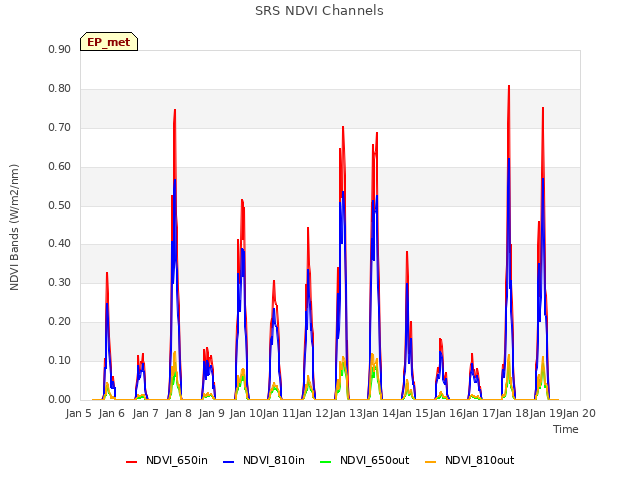Viewport: 640px width, 480px height.
Task: Click the blue peak near Jan 13
Action: pyautogui.click(x=343, y=192)
